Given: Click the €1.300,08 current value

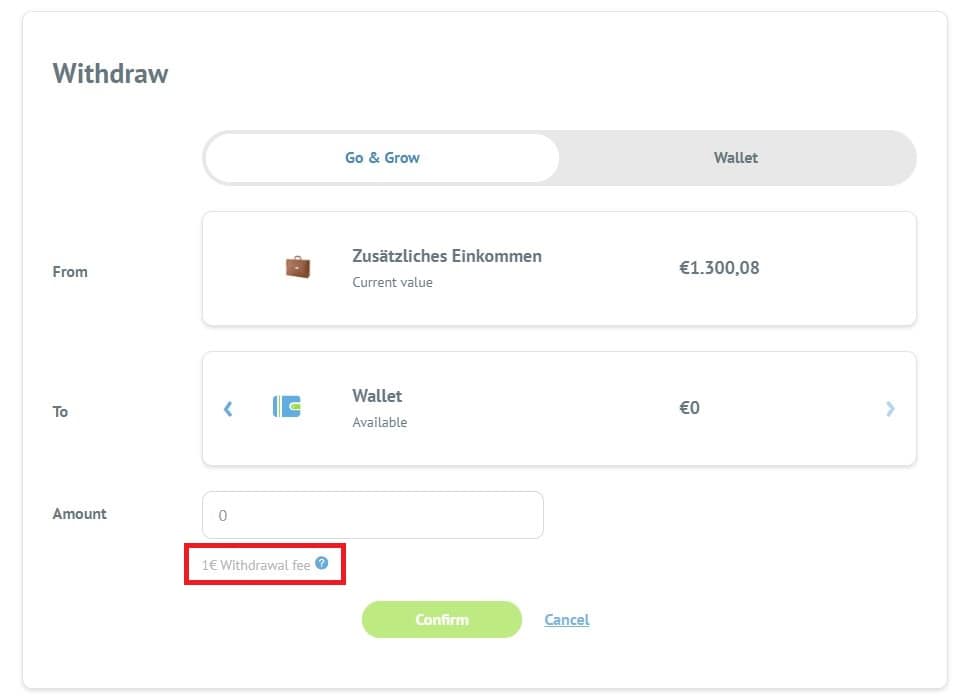Looking at the screenshot, I should [x=719, y=267].
